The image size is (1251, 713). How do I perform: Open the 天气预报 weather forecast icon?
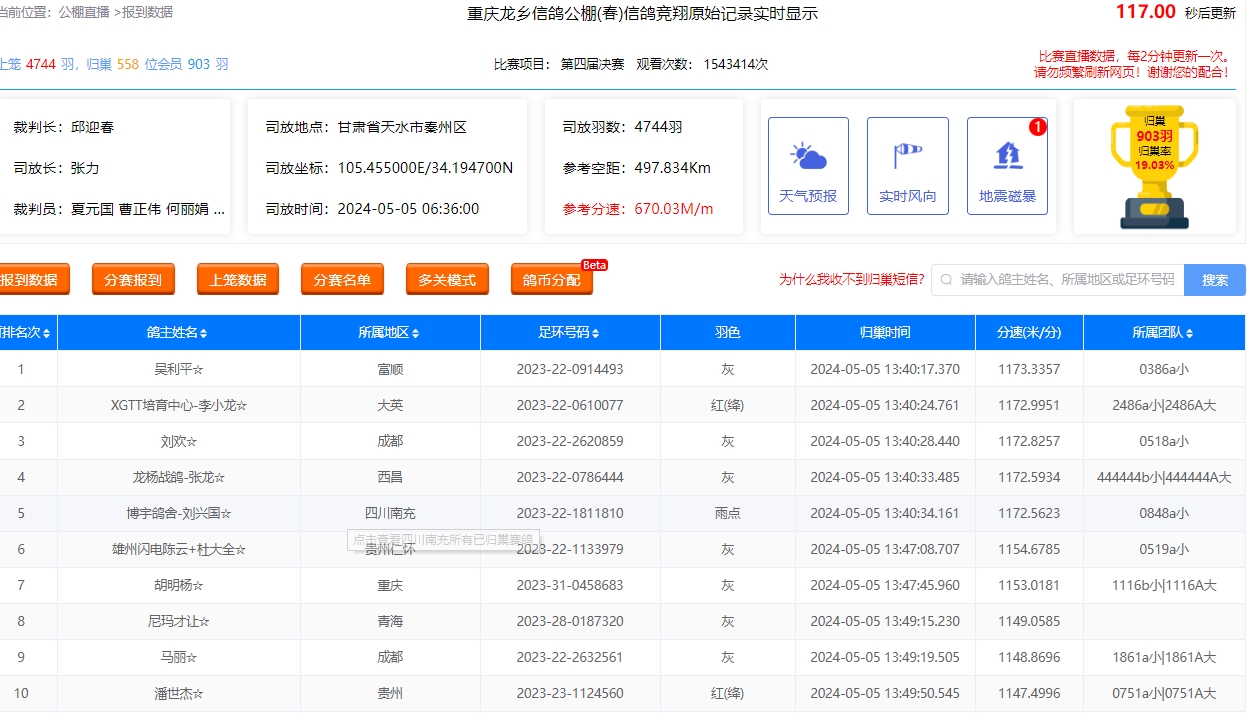808,166
